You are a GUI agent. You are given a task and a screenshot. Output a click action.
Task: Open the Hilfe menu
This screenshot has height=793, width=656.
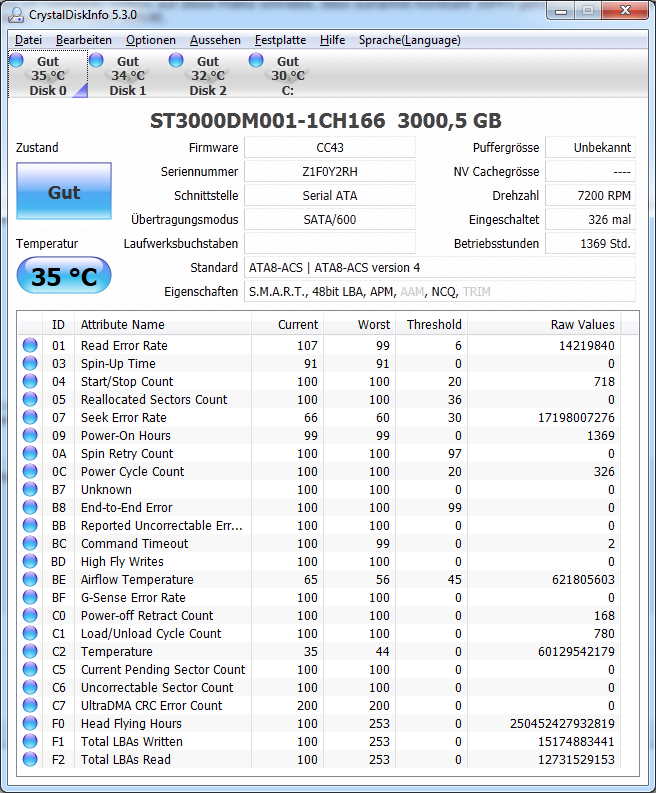click(332, 40)
